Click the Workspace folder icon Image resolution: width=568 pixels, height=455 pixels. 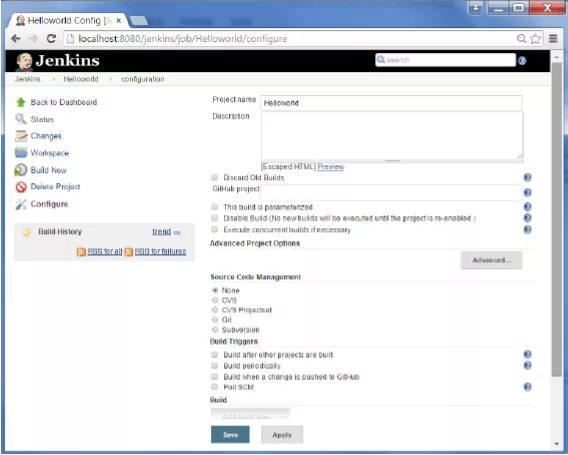pyautogui.click(x=21, y=153)
